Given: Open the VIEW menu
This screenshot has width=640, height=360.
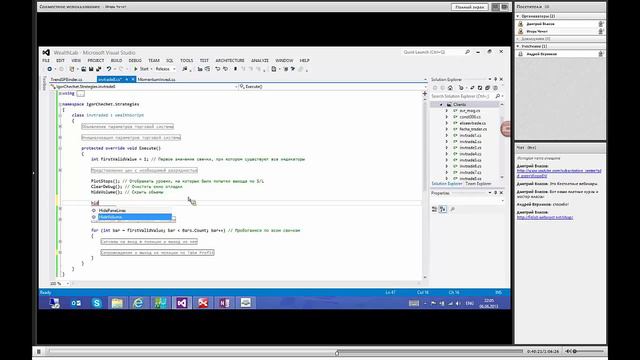Looking at the screenshot, I should (x=76, y=60).
